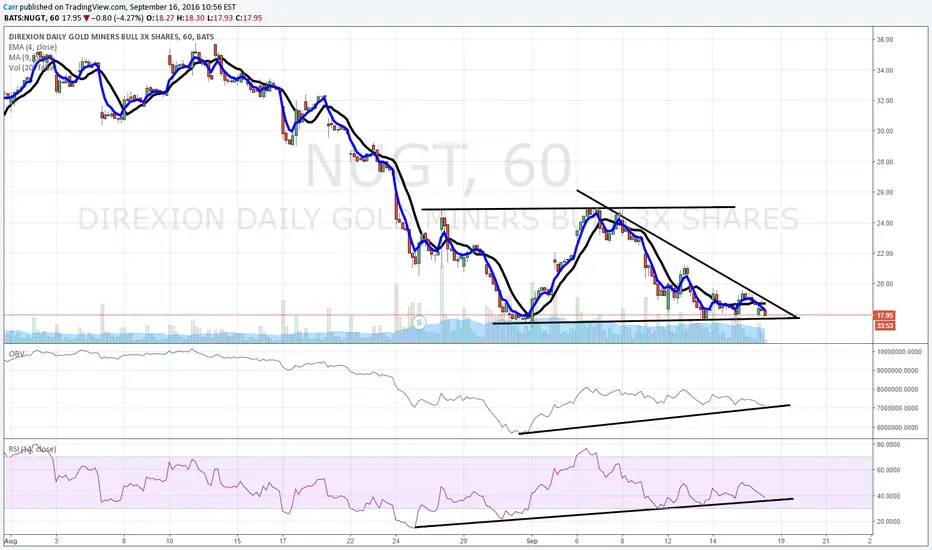Click the low value L:17.93
The image size is (932, 550).
coord(220,18)
